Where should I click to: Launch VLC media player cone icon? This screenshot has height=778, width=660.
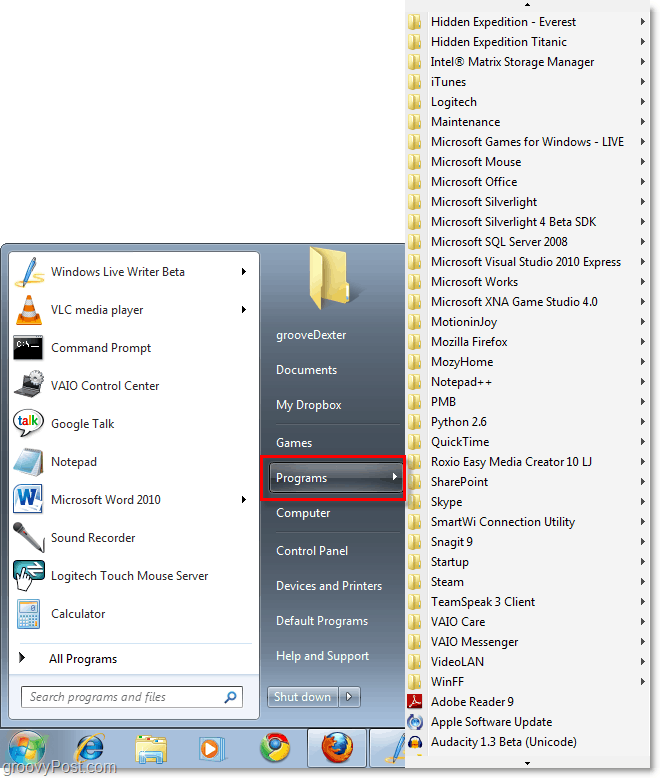29,310
